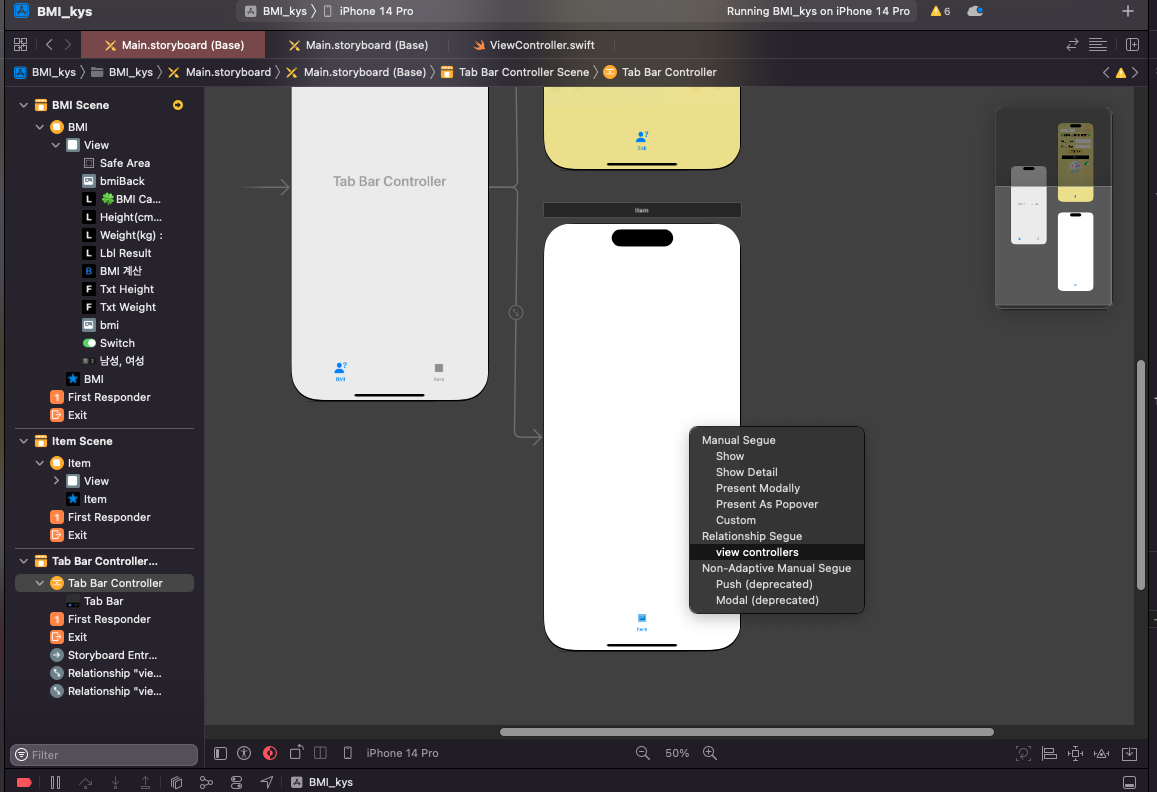The height and width of the screenshot is (792, 1157).
Task: Click the vertical canvas scrollbar
Action: pos(1141,475)
